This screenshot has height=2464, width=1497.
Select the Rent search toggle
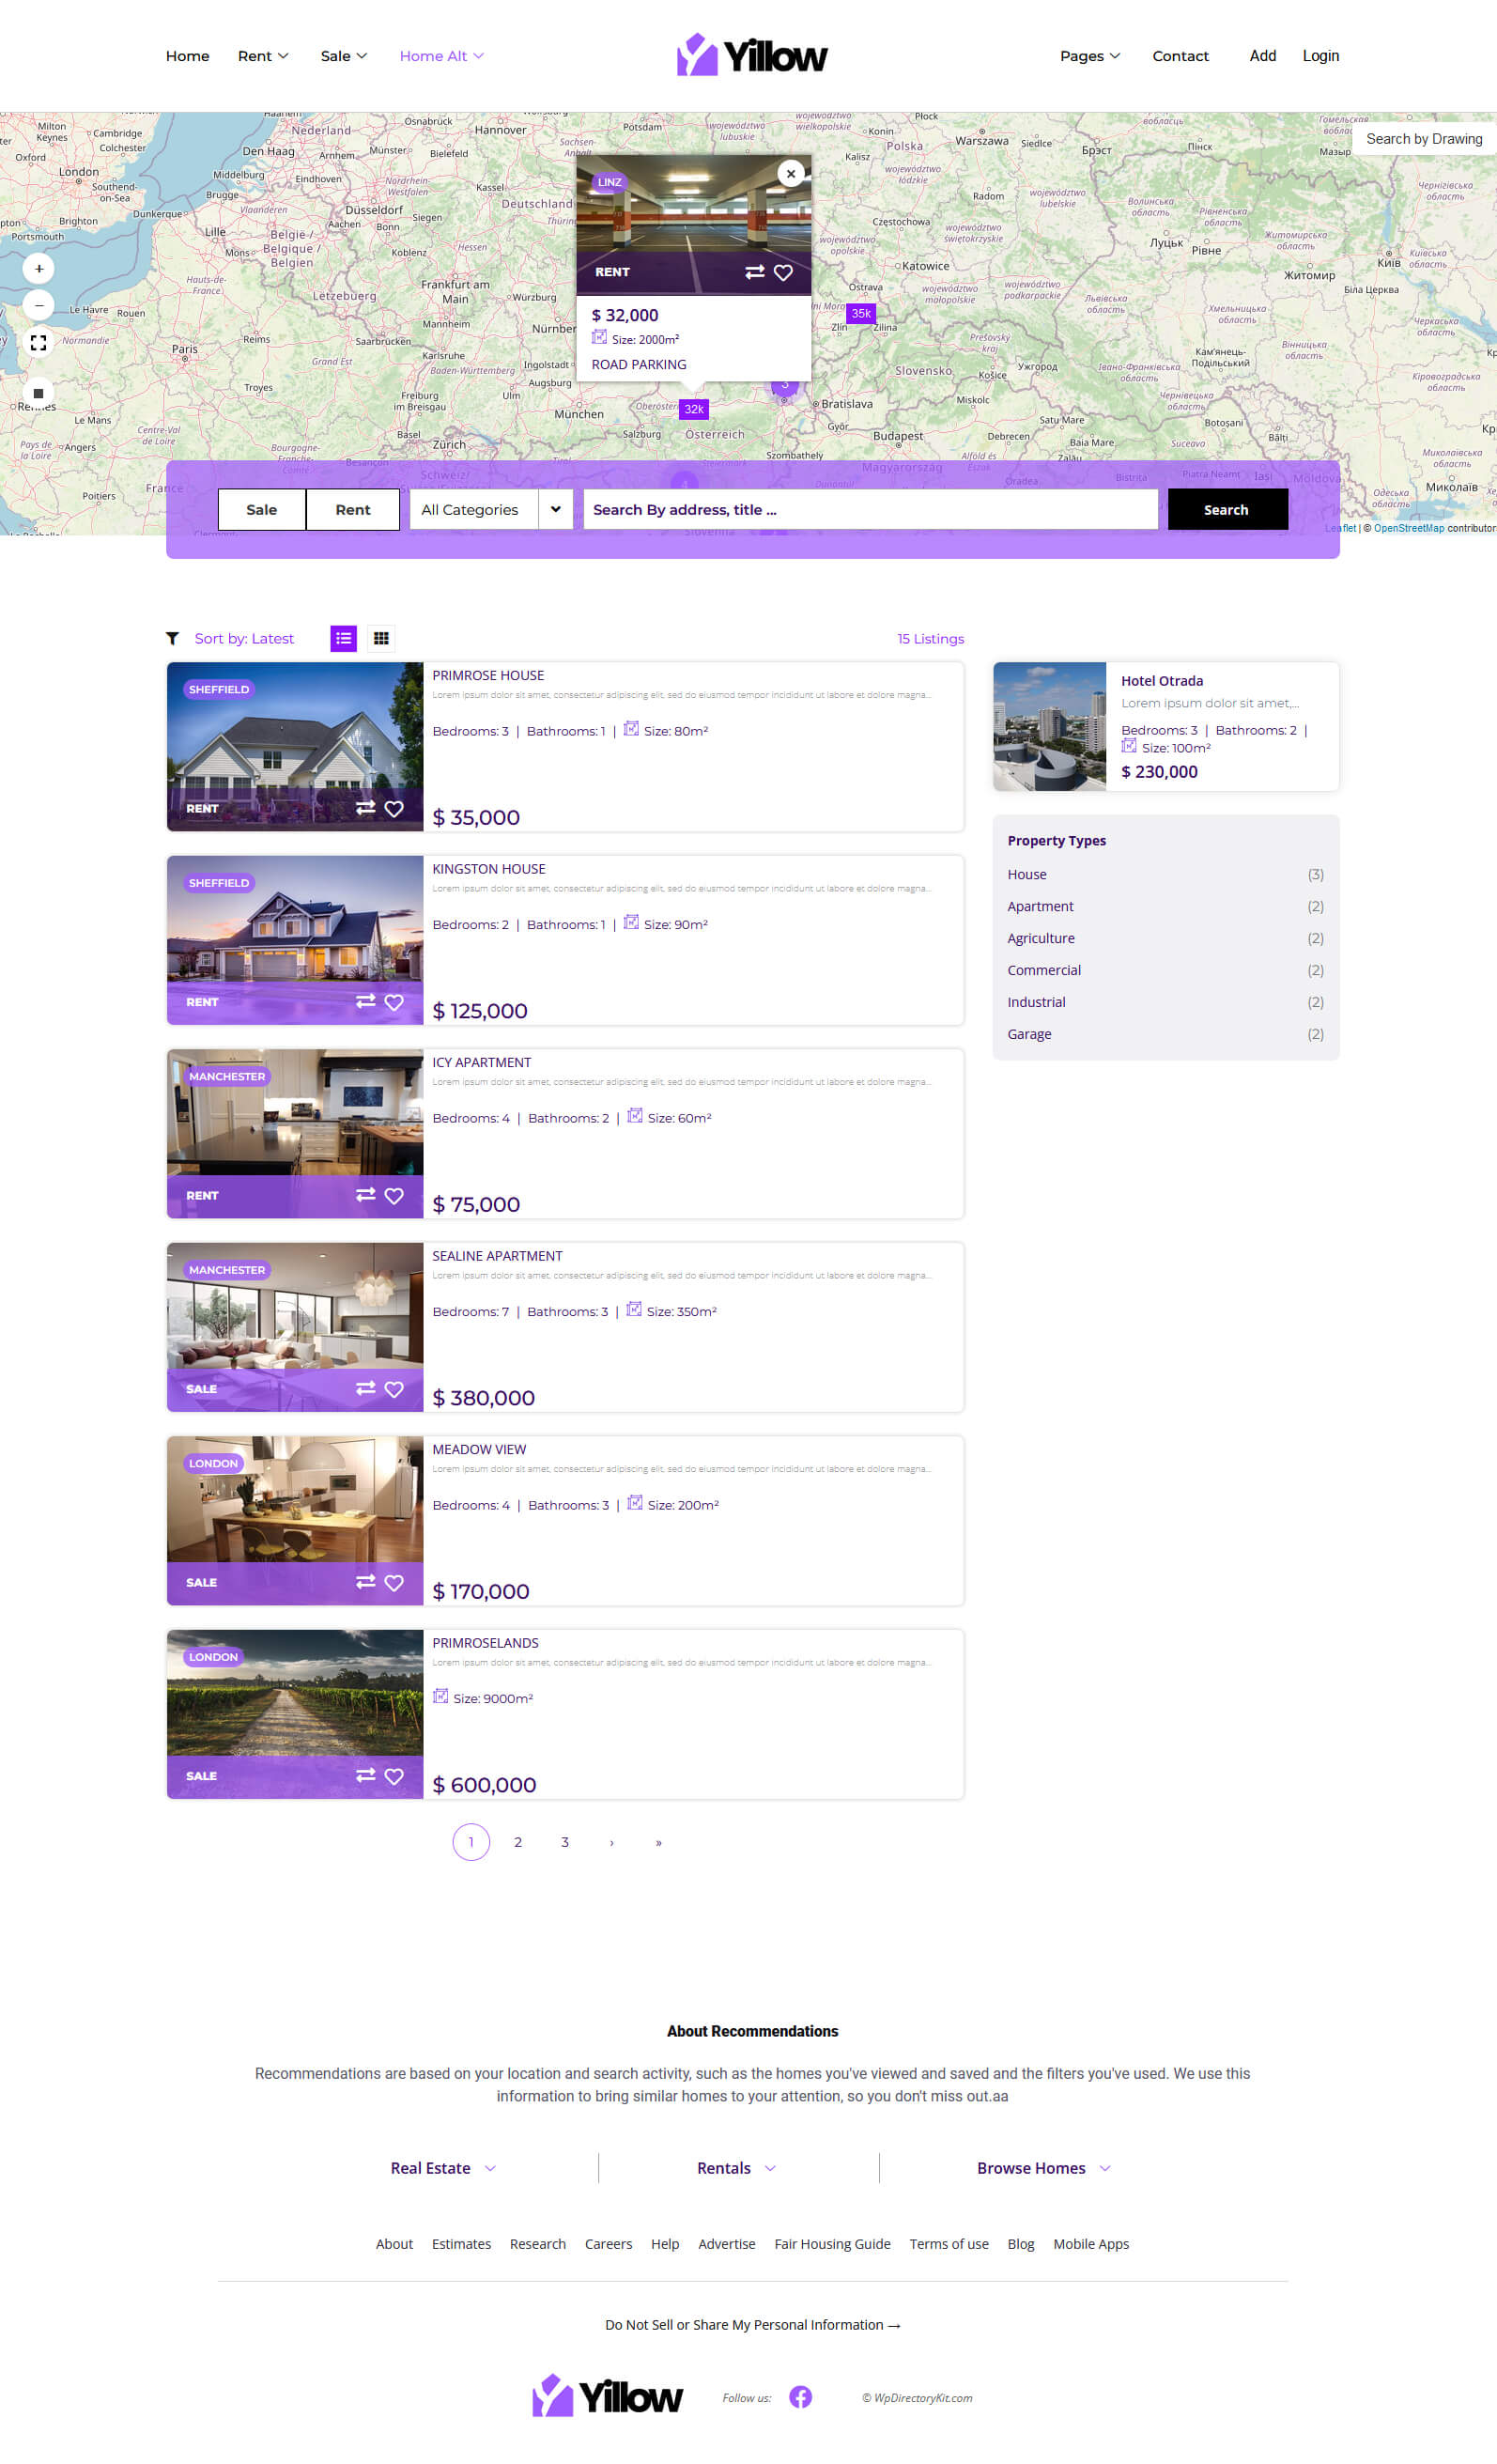[353, 509]
